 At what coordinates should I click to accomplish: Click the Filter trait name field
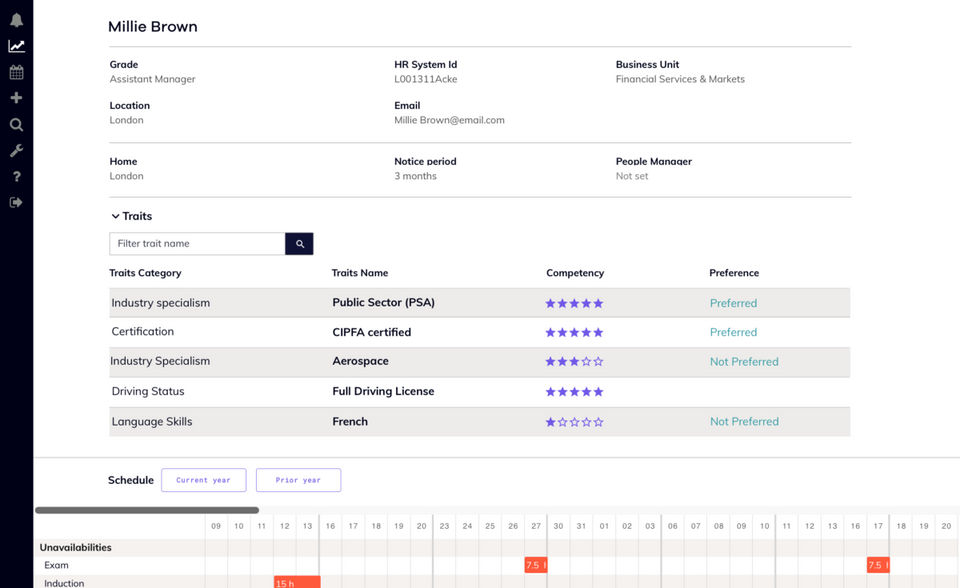point(197,244)
